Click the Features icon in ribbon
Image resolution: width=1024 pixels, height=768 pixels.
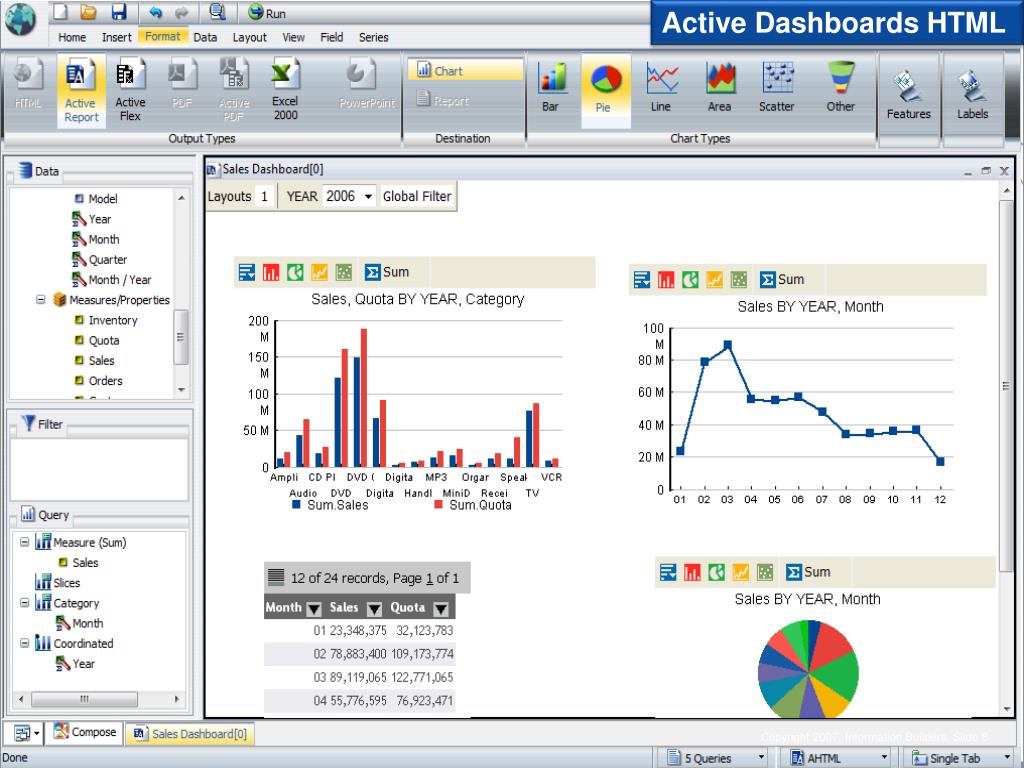point(908,94)
